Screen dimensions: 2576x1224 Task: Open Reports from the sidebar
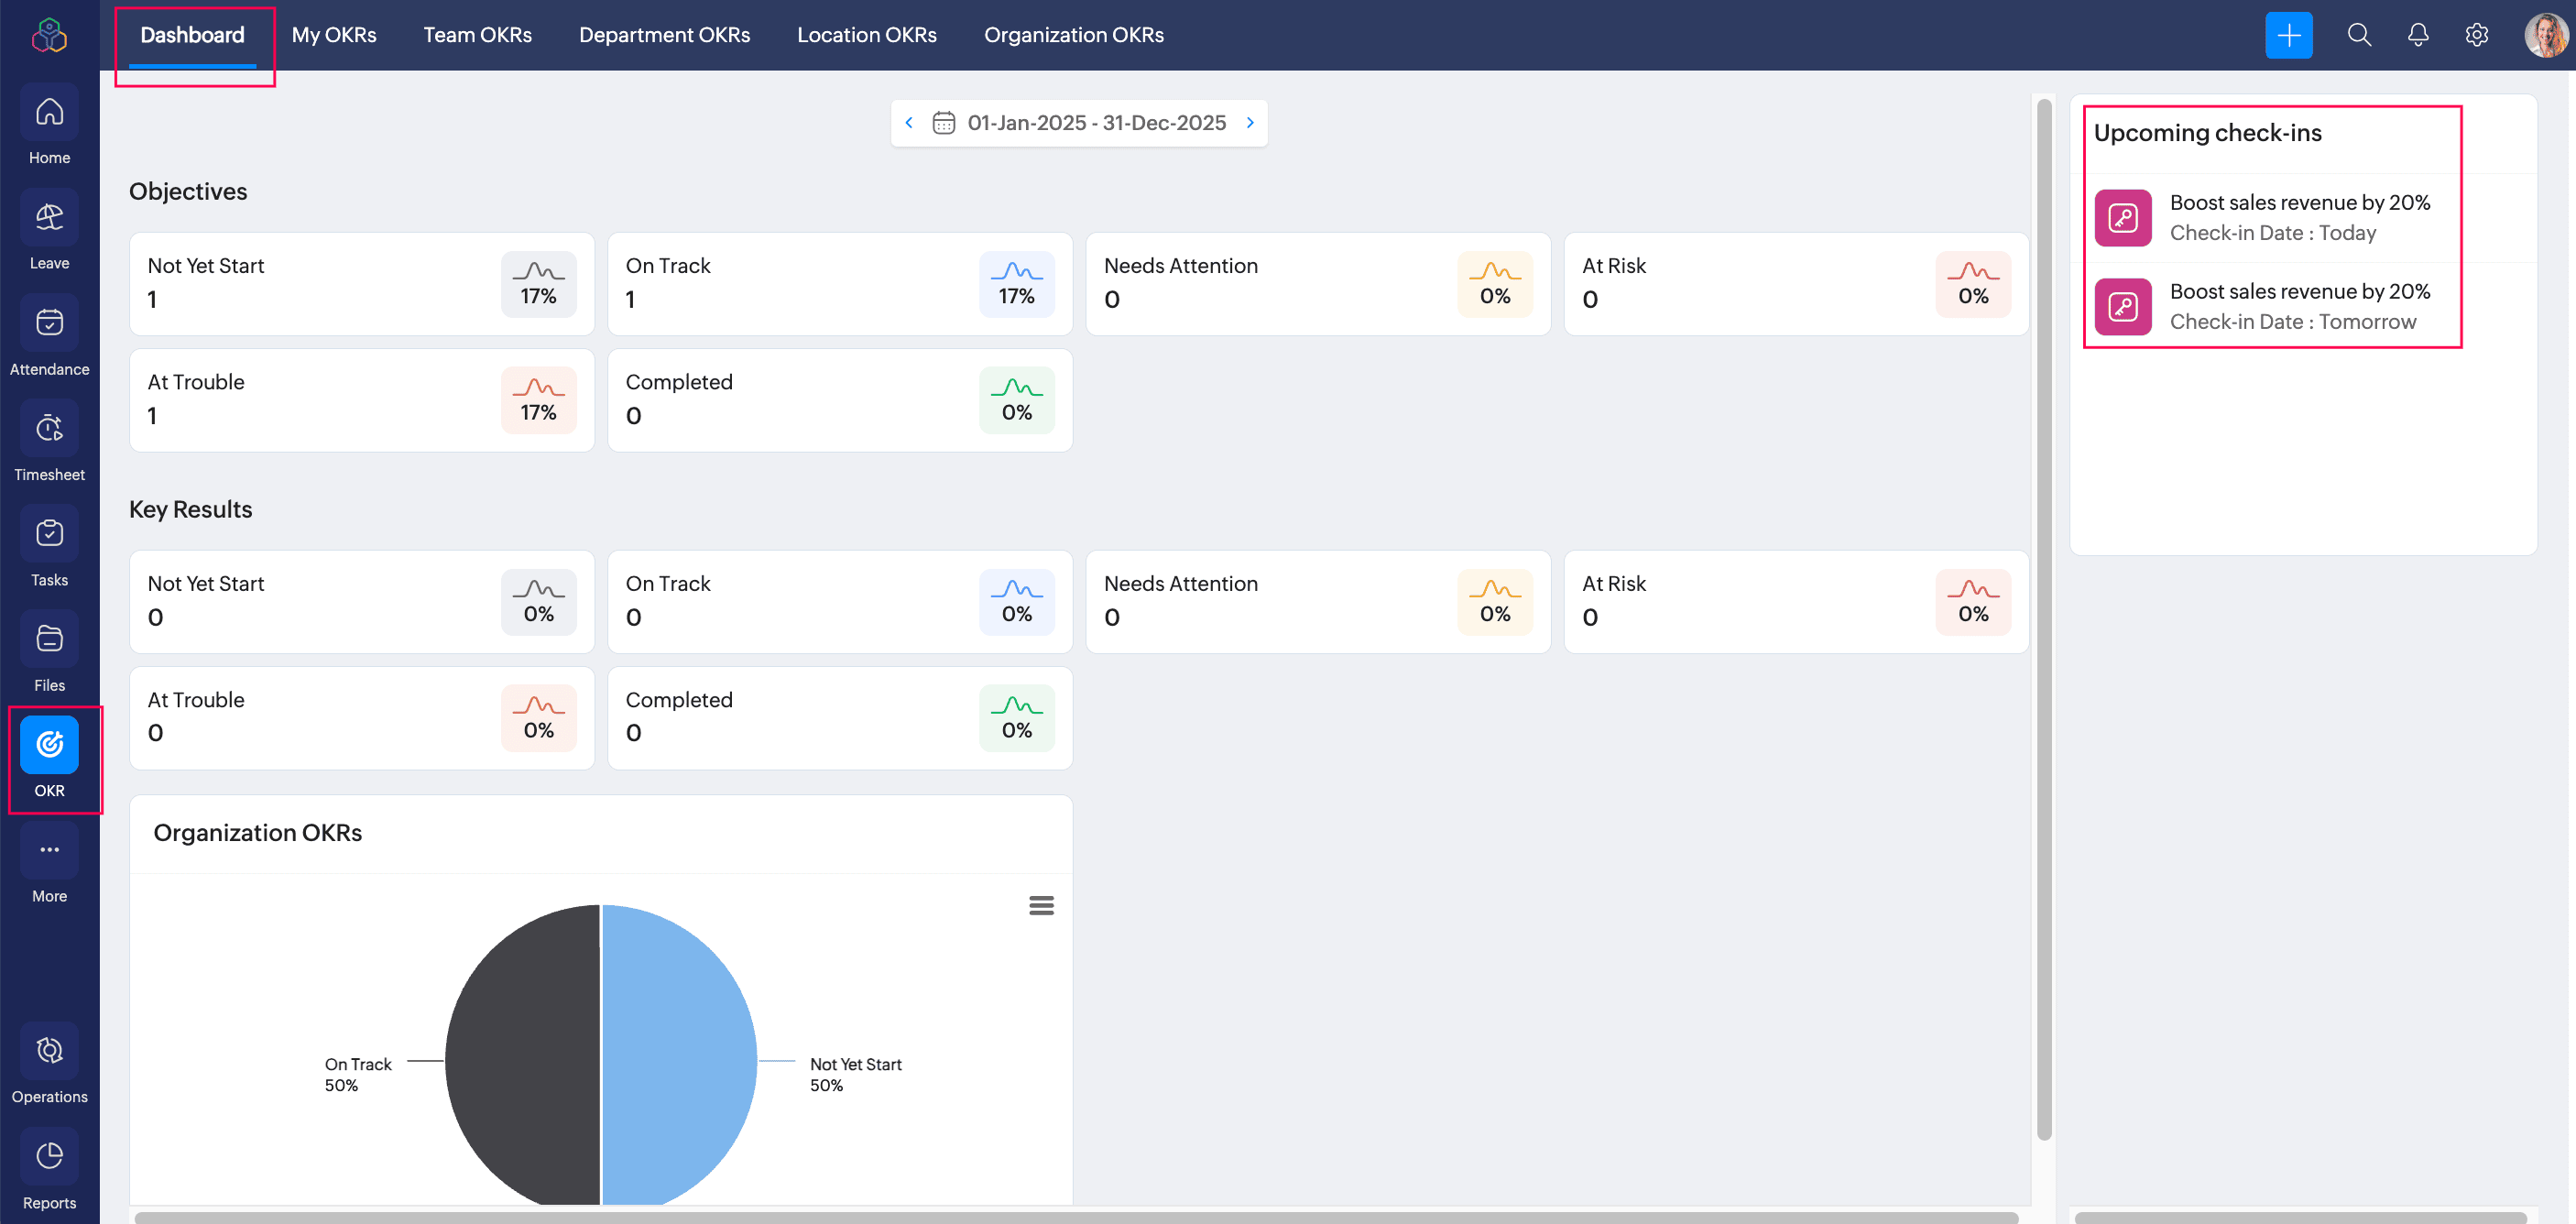click(49, 1157)
